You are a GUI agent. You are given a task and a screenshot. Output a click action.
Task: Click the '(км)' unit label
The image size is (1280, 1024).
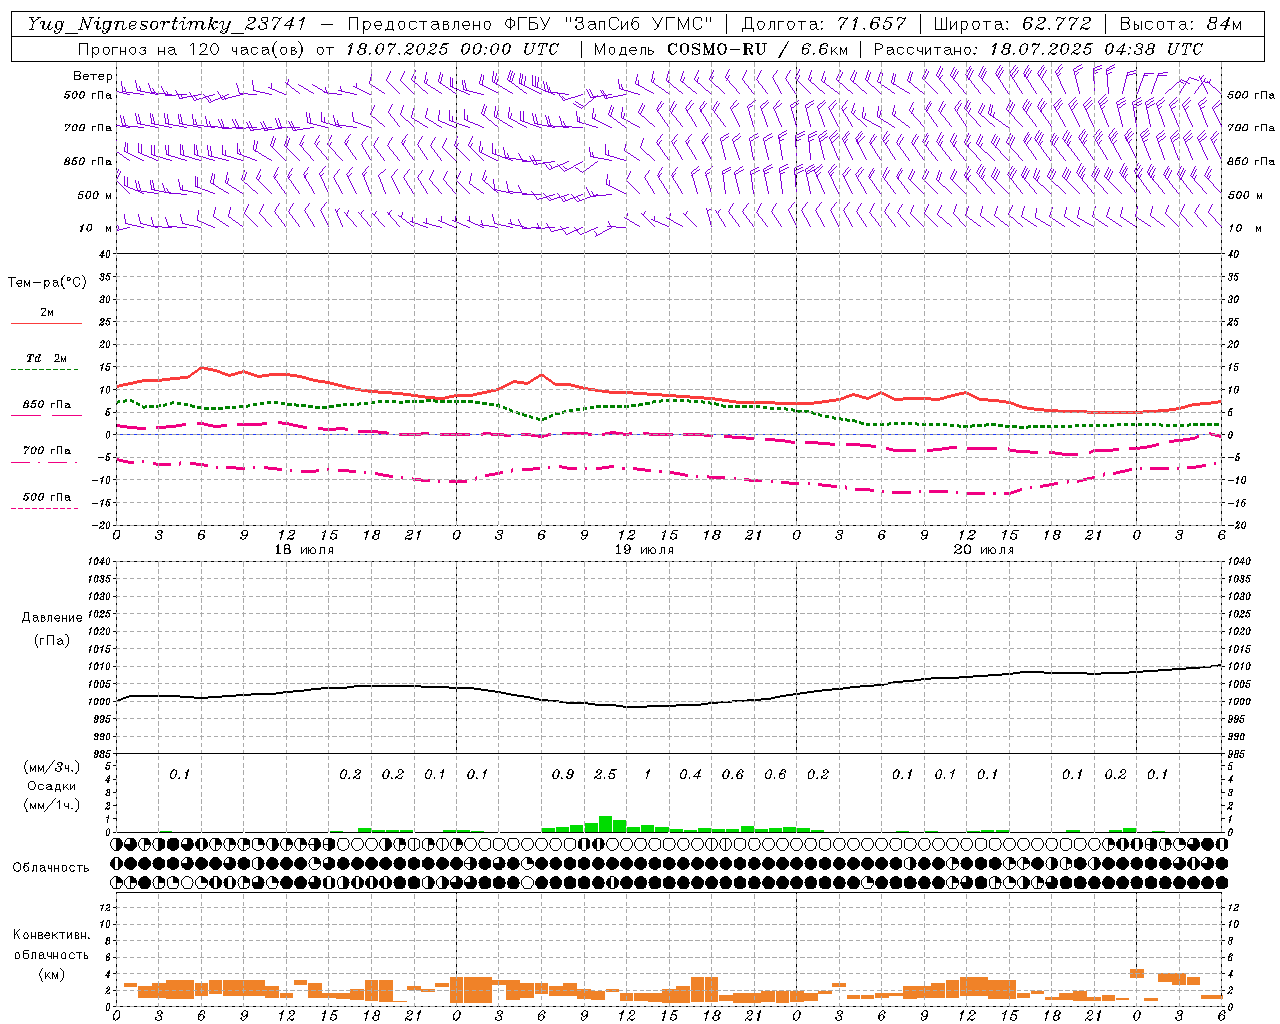pyautogui.click(x=51, y=974)
